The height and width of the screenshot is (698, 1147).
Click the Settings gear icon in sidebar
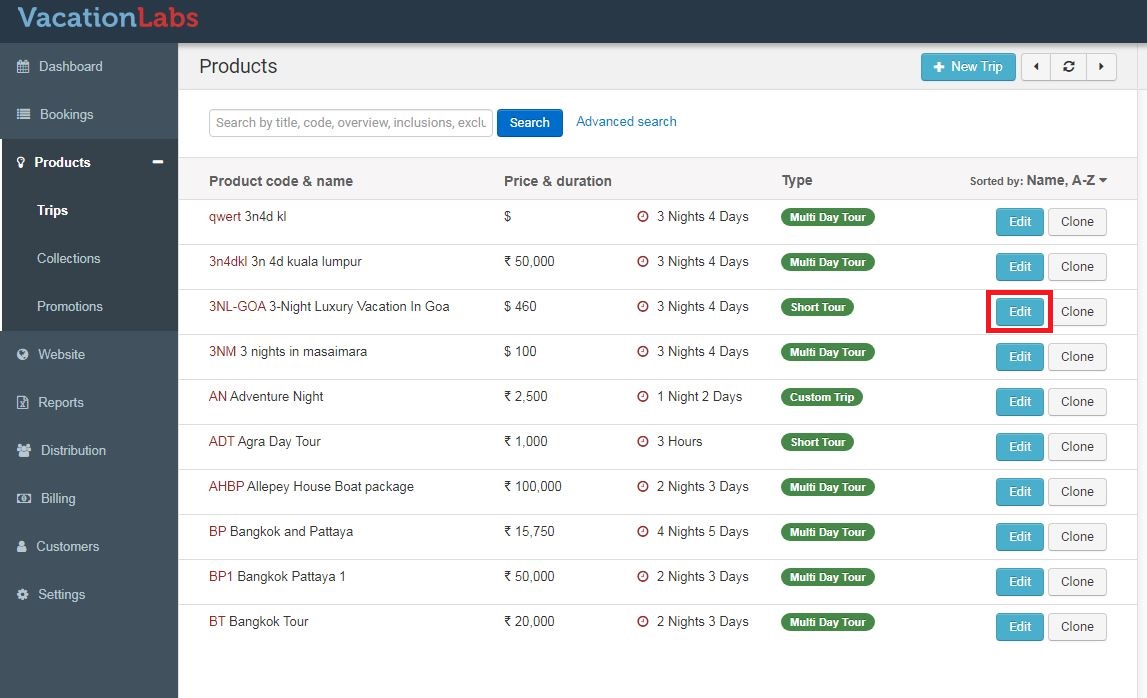23,595
